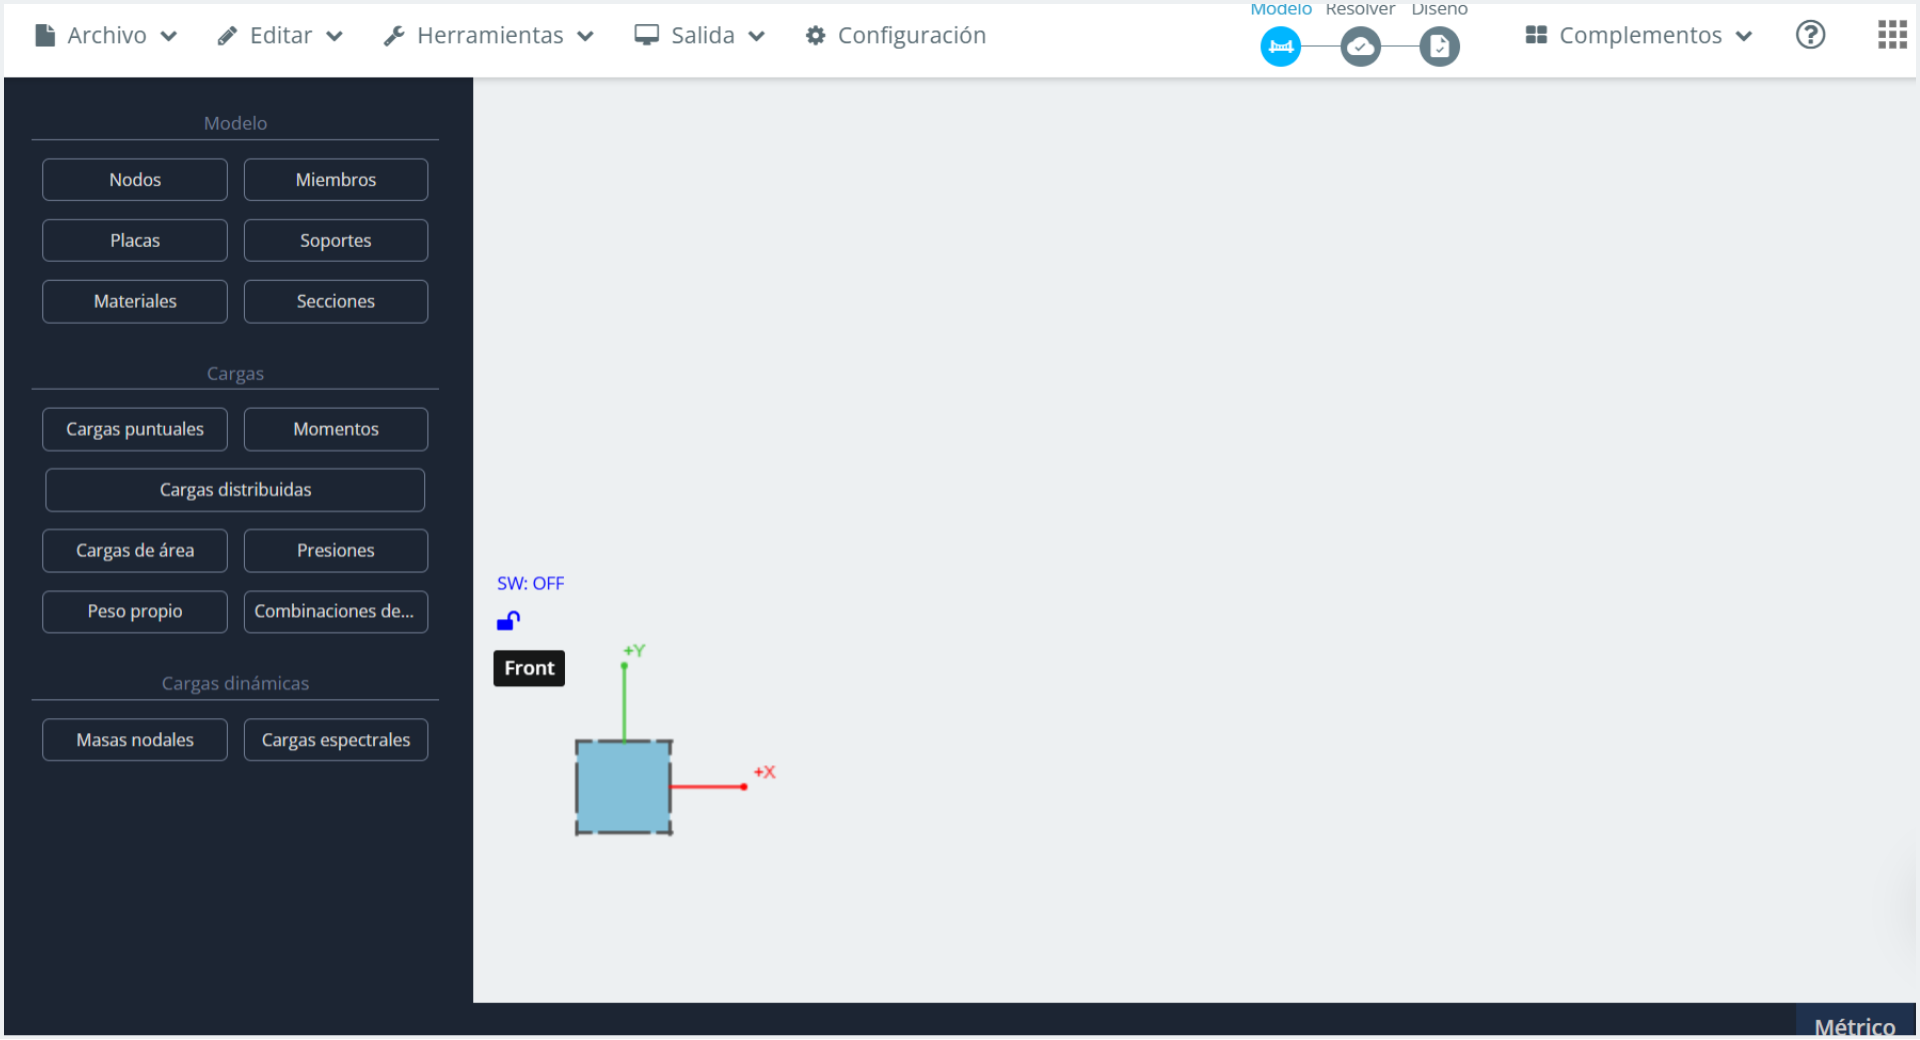Open the Cargas distribuidas panel
The width and height of the screenshot is (1920, 1040).
pyautogui.click(x=235, y=490)
